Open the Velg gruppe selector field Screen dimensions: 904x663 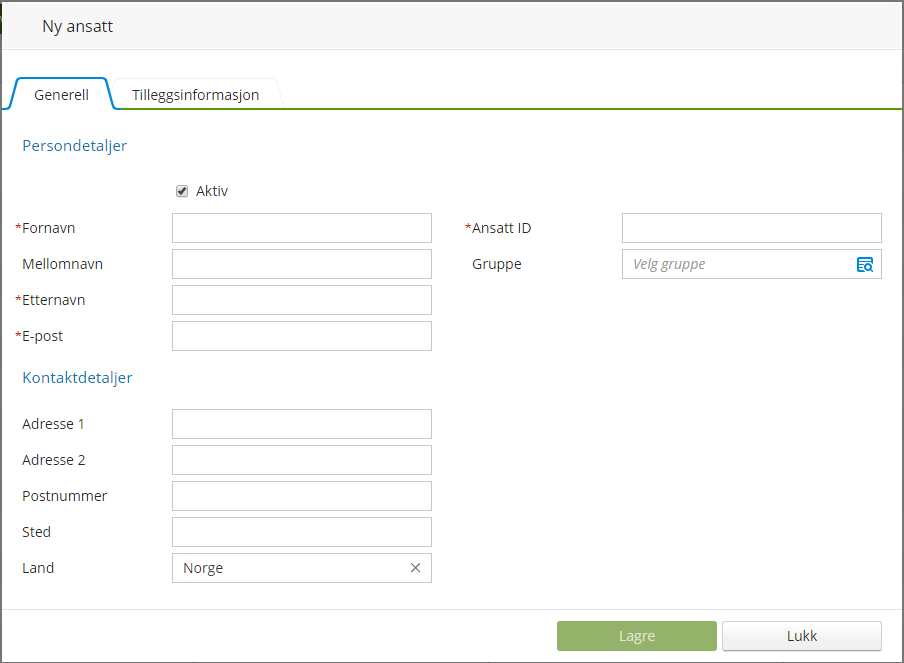click(751, 264)
